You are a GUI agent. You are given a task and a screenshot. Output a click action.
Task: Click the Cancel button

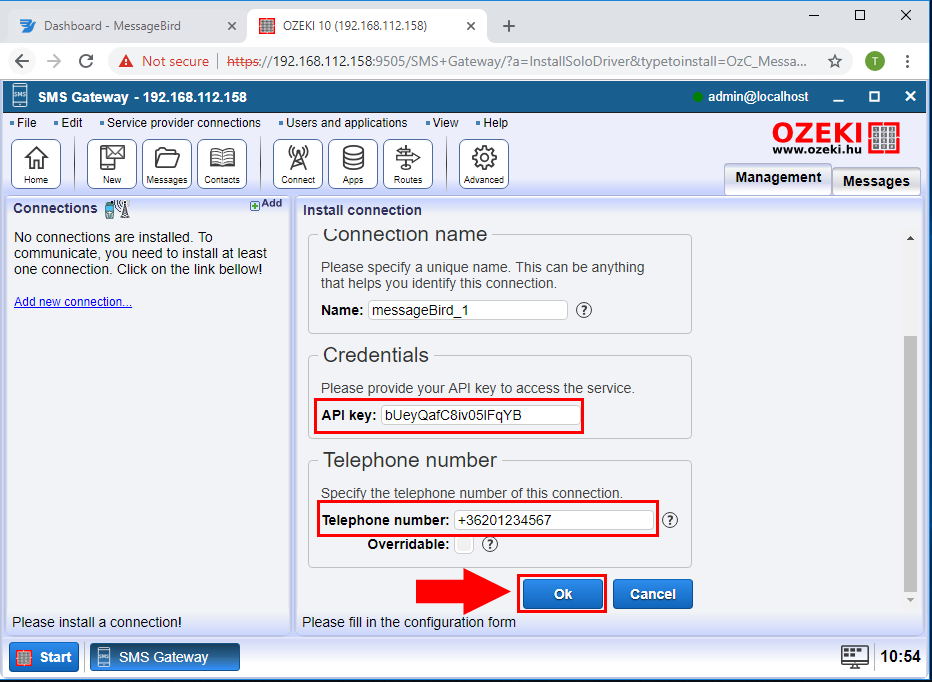click(652, 594)
